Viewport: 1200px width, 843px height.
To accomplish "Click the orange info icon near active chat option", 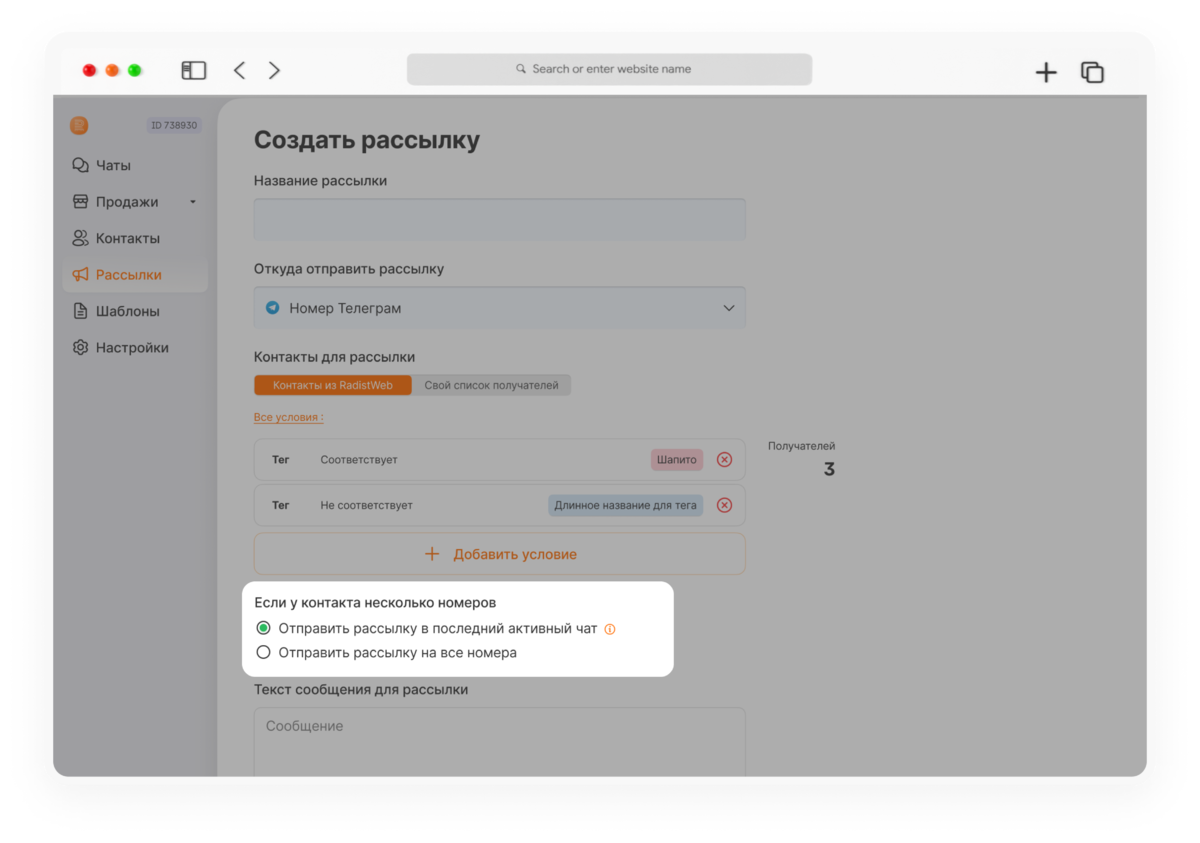I will tap(610, 629).
